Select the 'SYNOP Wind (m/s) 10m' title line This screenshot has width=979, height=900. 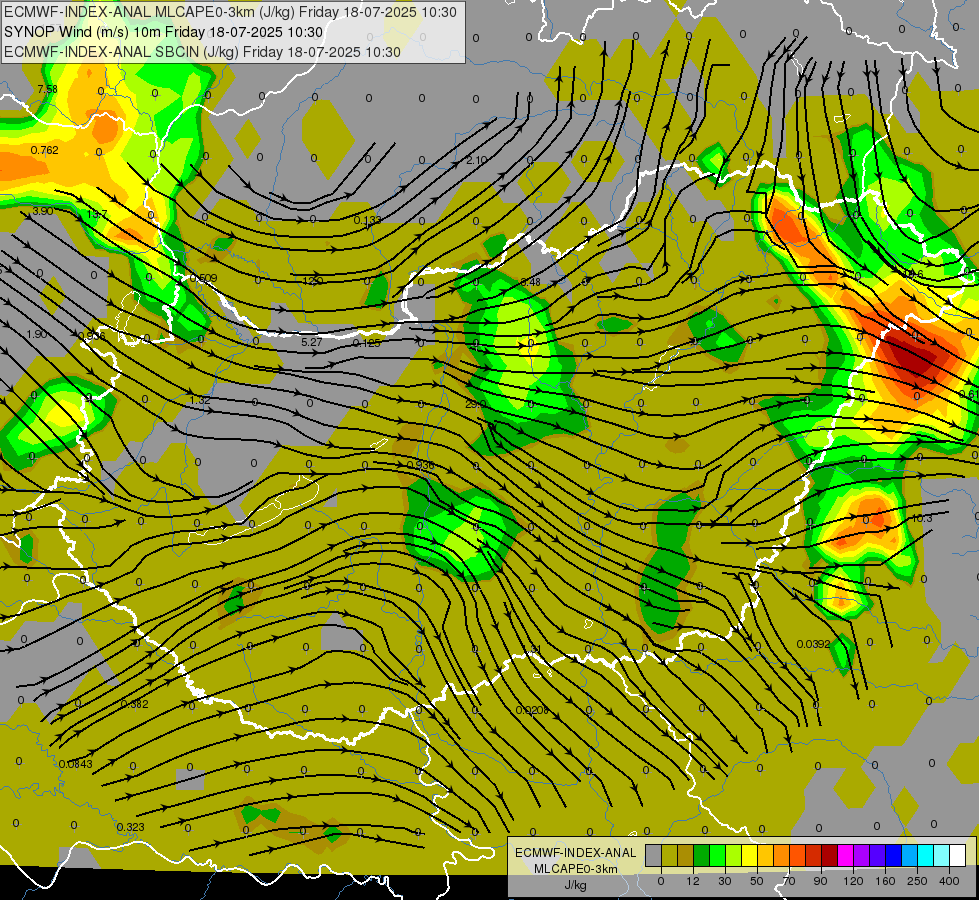coord(164,32)
